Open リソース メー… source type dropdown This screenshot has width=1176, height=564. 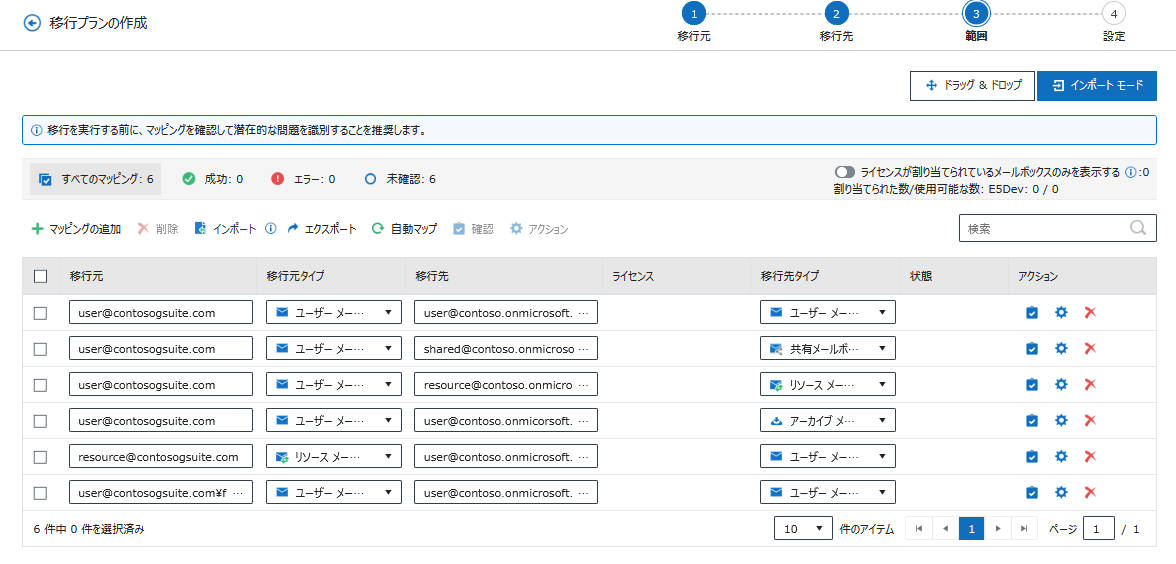[x=334, y=456]
